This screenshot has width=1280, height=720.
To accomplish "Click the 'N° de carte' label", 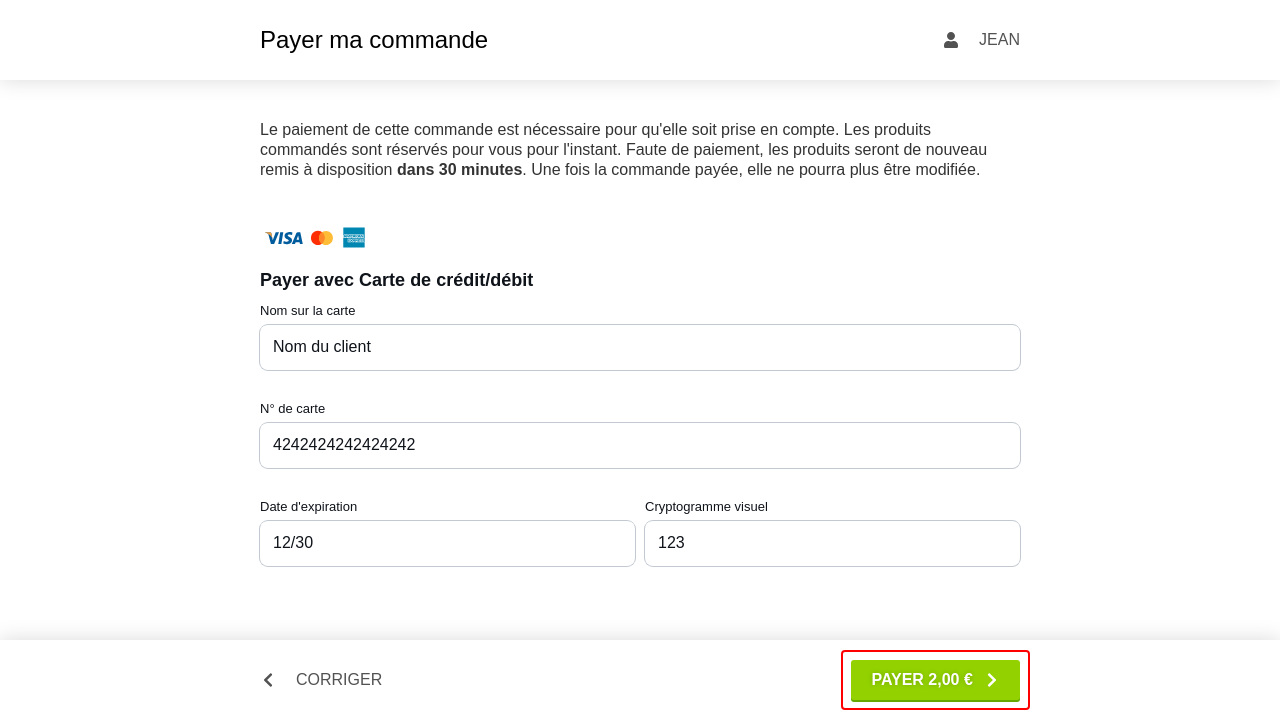I will click(292, 409).
